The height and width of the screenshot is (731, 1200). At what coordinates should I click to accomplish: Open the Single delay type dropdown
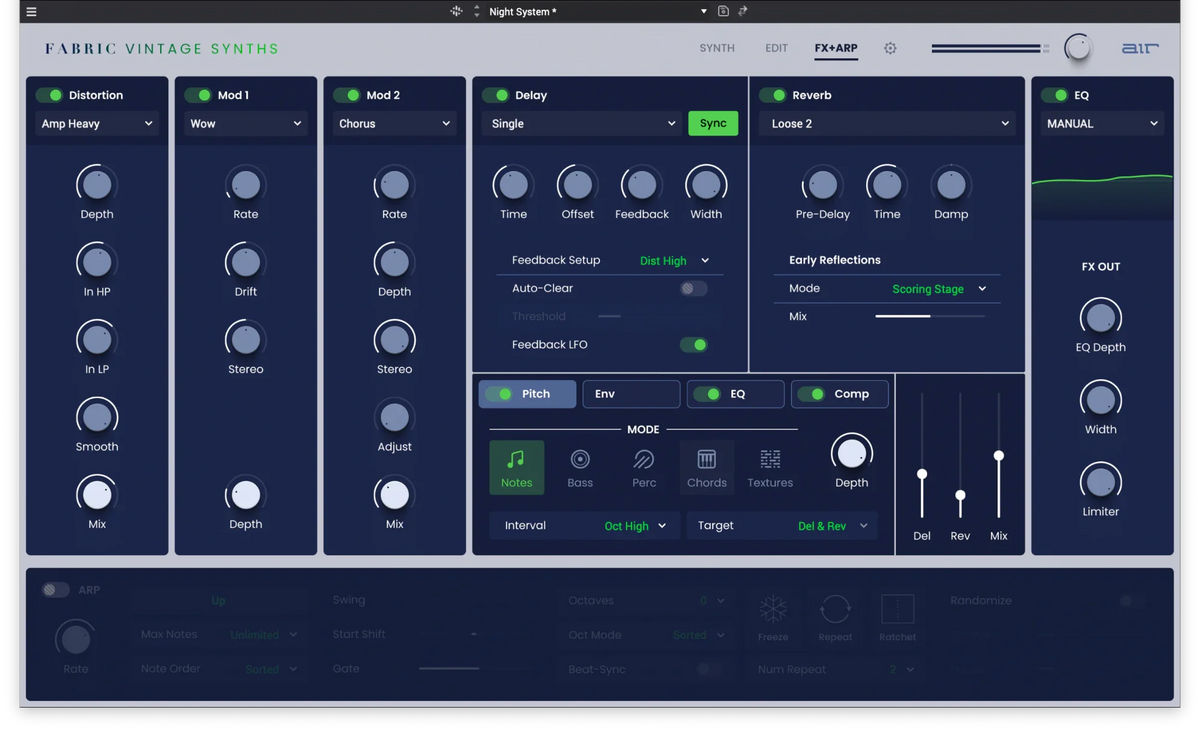point(582,124)
